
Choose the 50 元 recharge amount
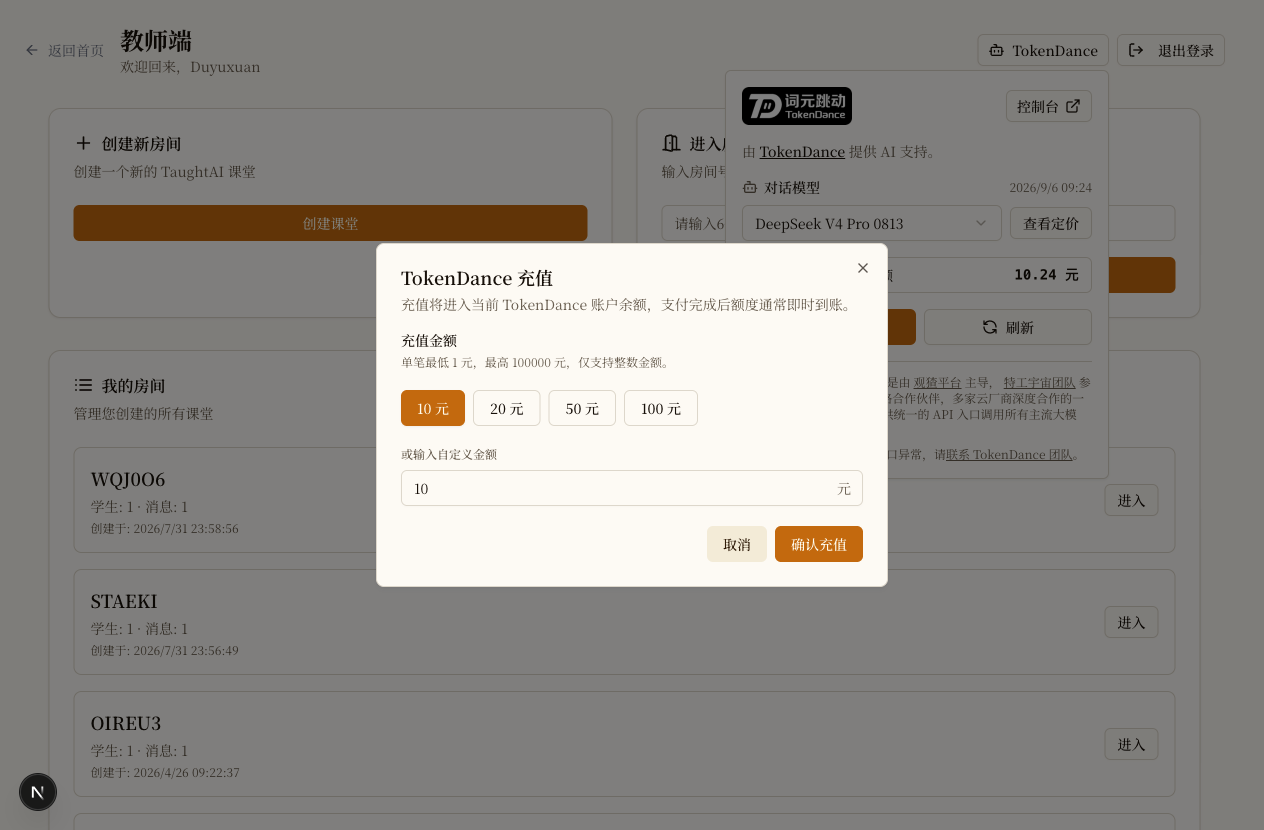582,408
